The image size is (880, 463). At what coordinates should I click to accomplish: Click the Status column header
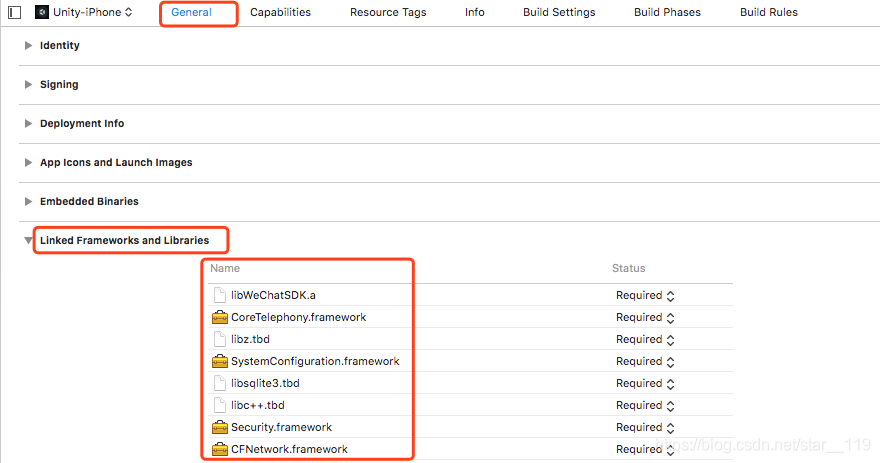coord(629,268)
